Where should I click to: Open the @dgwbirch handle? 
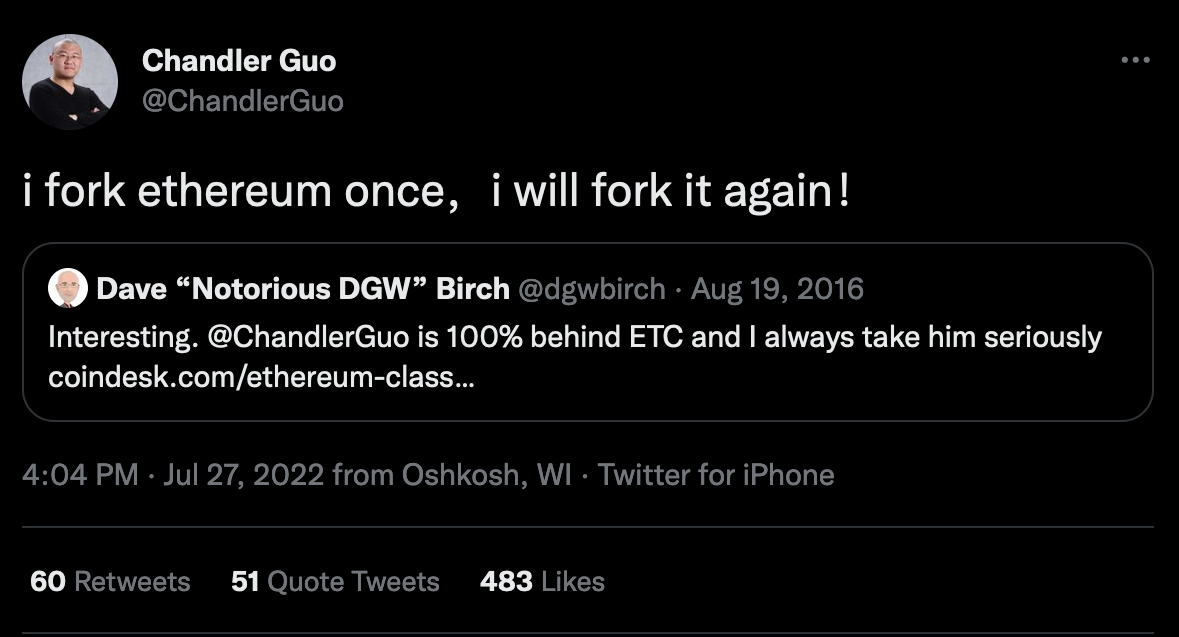click(x=591, y=289)
